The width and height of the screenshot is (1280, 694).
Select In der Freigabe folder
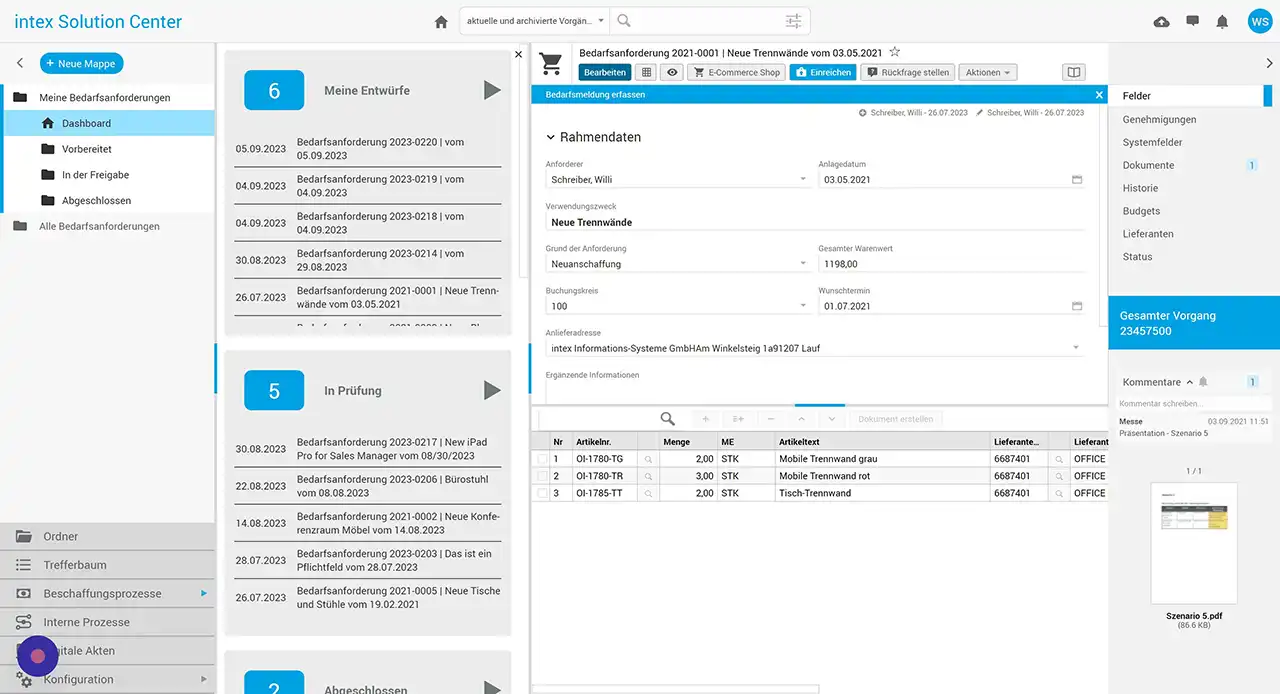click(95, 175)
